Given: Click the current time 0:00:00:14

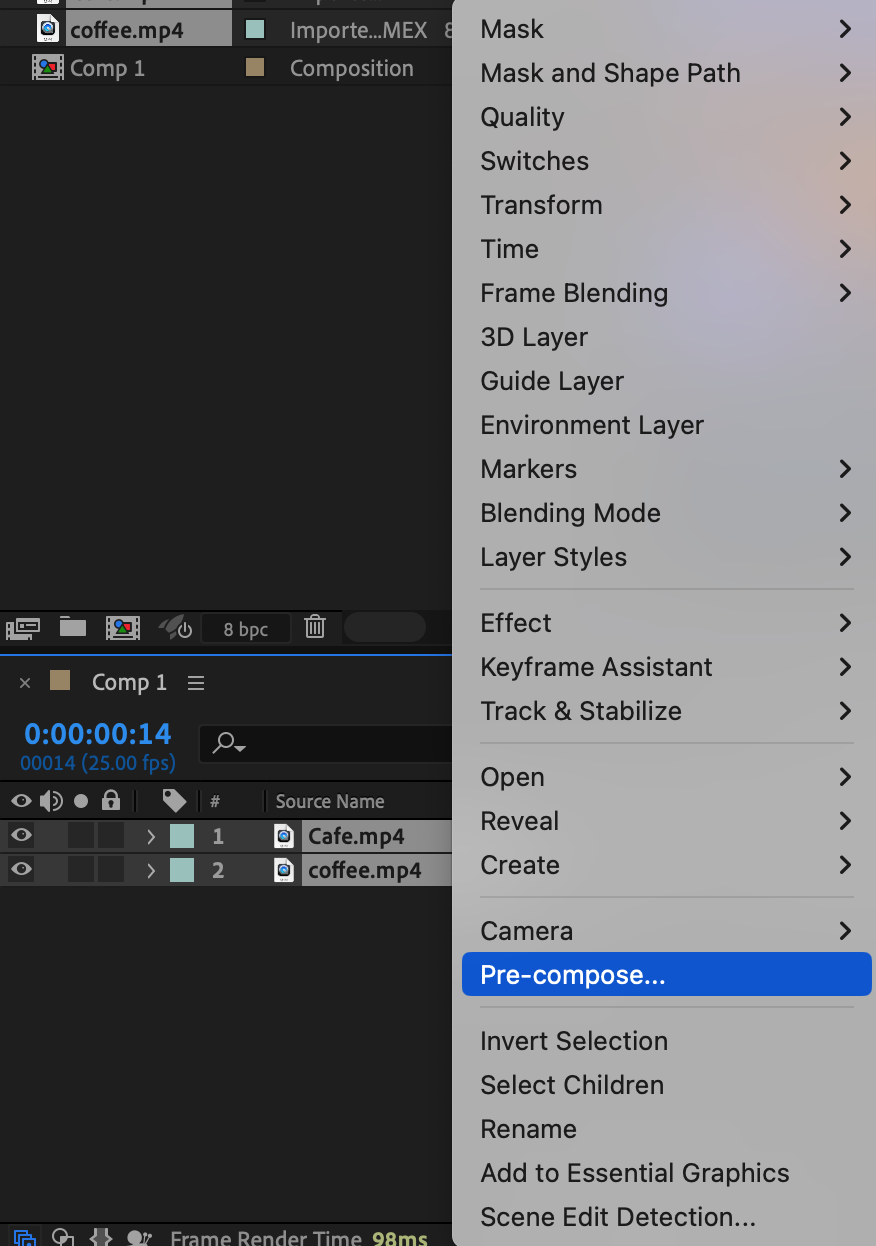Looking at the screenshot, I should point(98,734).
